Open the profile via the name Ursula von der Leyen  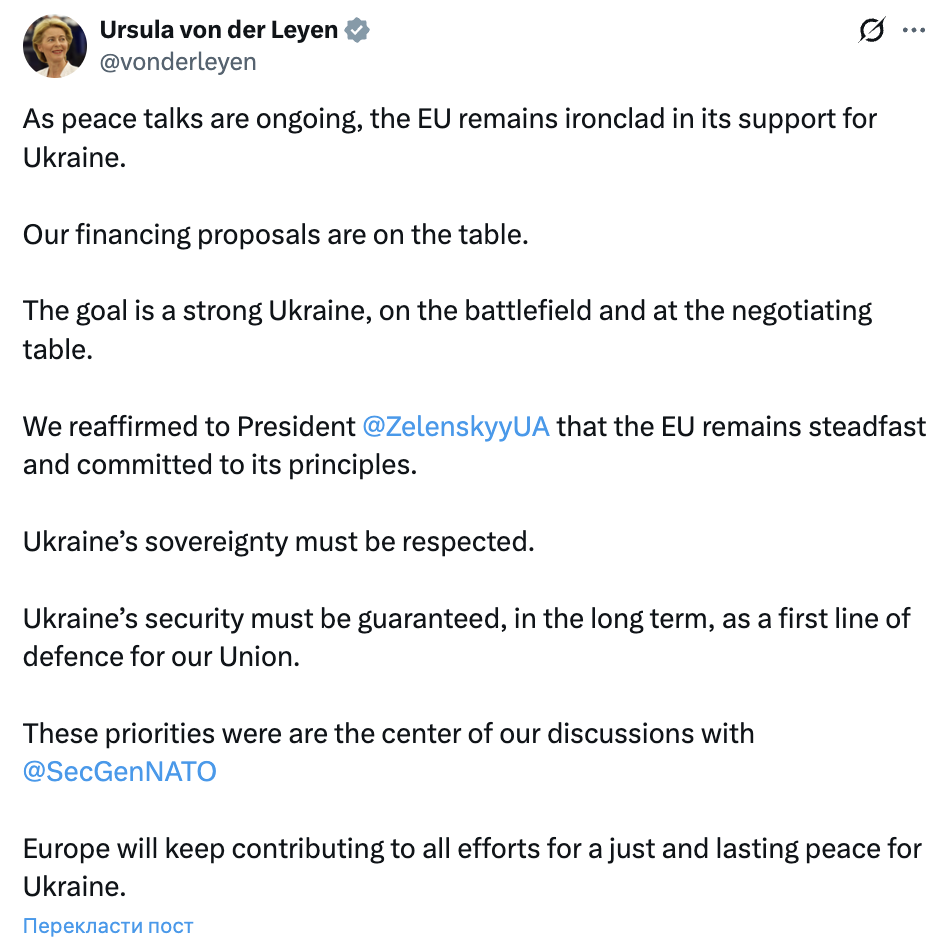[218, 29]
